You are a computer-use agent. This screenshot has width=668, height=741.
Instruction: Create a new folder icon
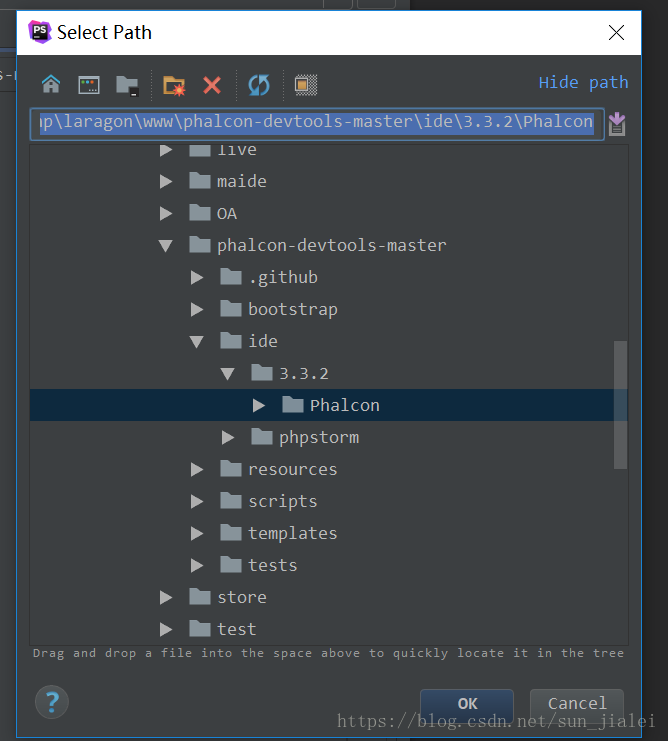(174, 86)
